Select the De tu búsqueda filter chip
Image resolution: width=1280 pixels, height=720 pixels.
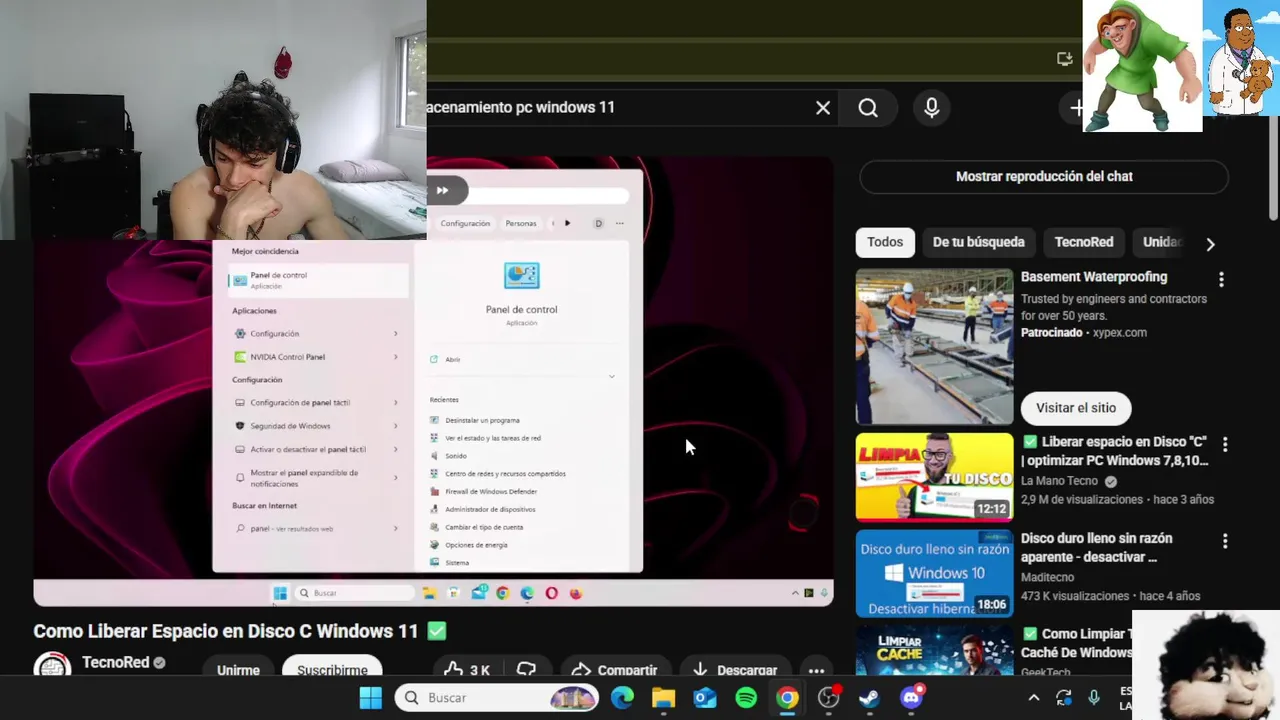[979, 242]
